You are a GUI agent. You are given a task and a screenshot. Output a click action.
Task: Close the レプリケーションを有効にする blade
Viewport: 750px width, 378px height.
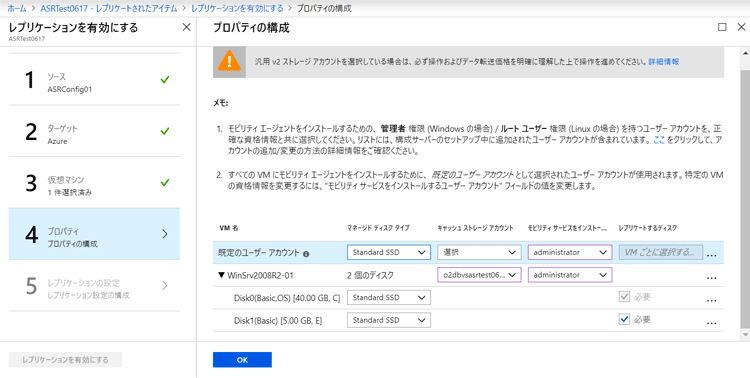187,27
